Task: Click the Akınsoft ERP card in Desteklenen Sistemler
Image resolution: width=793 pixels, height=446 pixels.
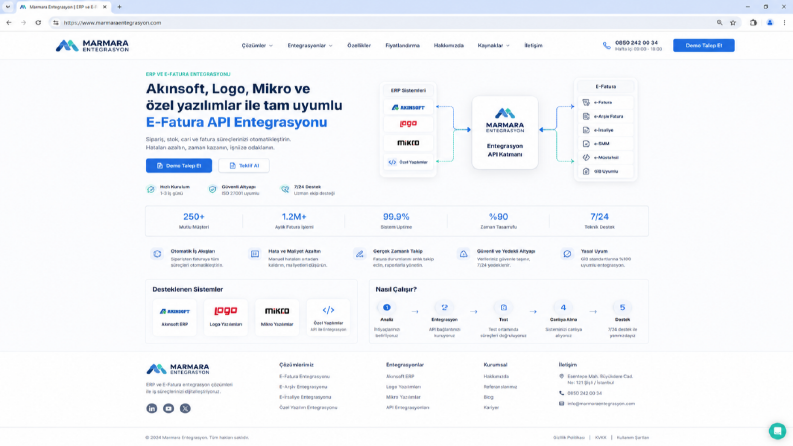Action: pyautogui.click(x=174, y=317)
